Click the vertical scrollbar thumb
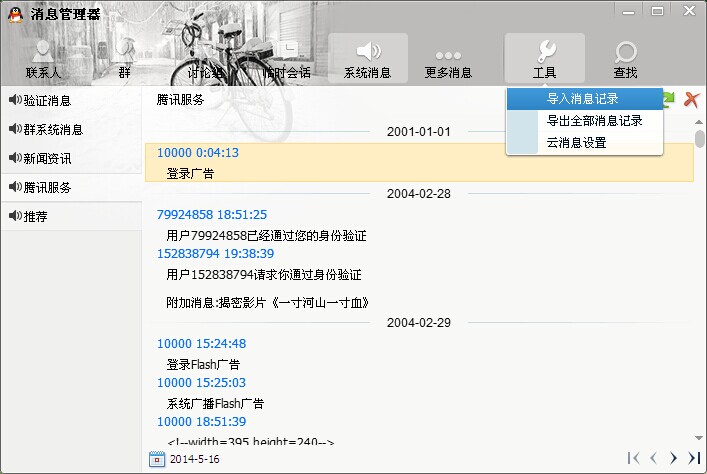 (x=699, y=139)
